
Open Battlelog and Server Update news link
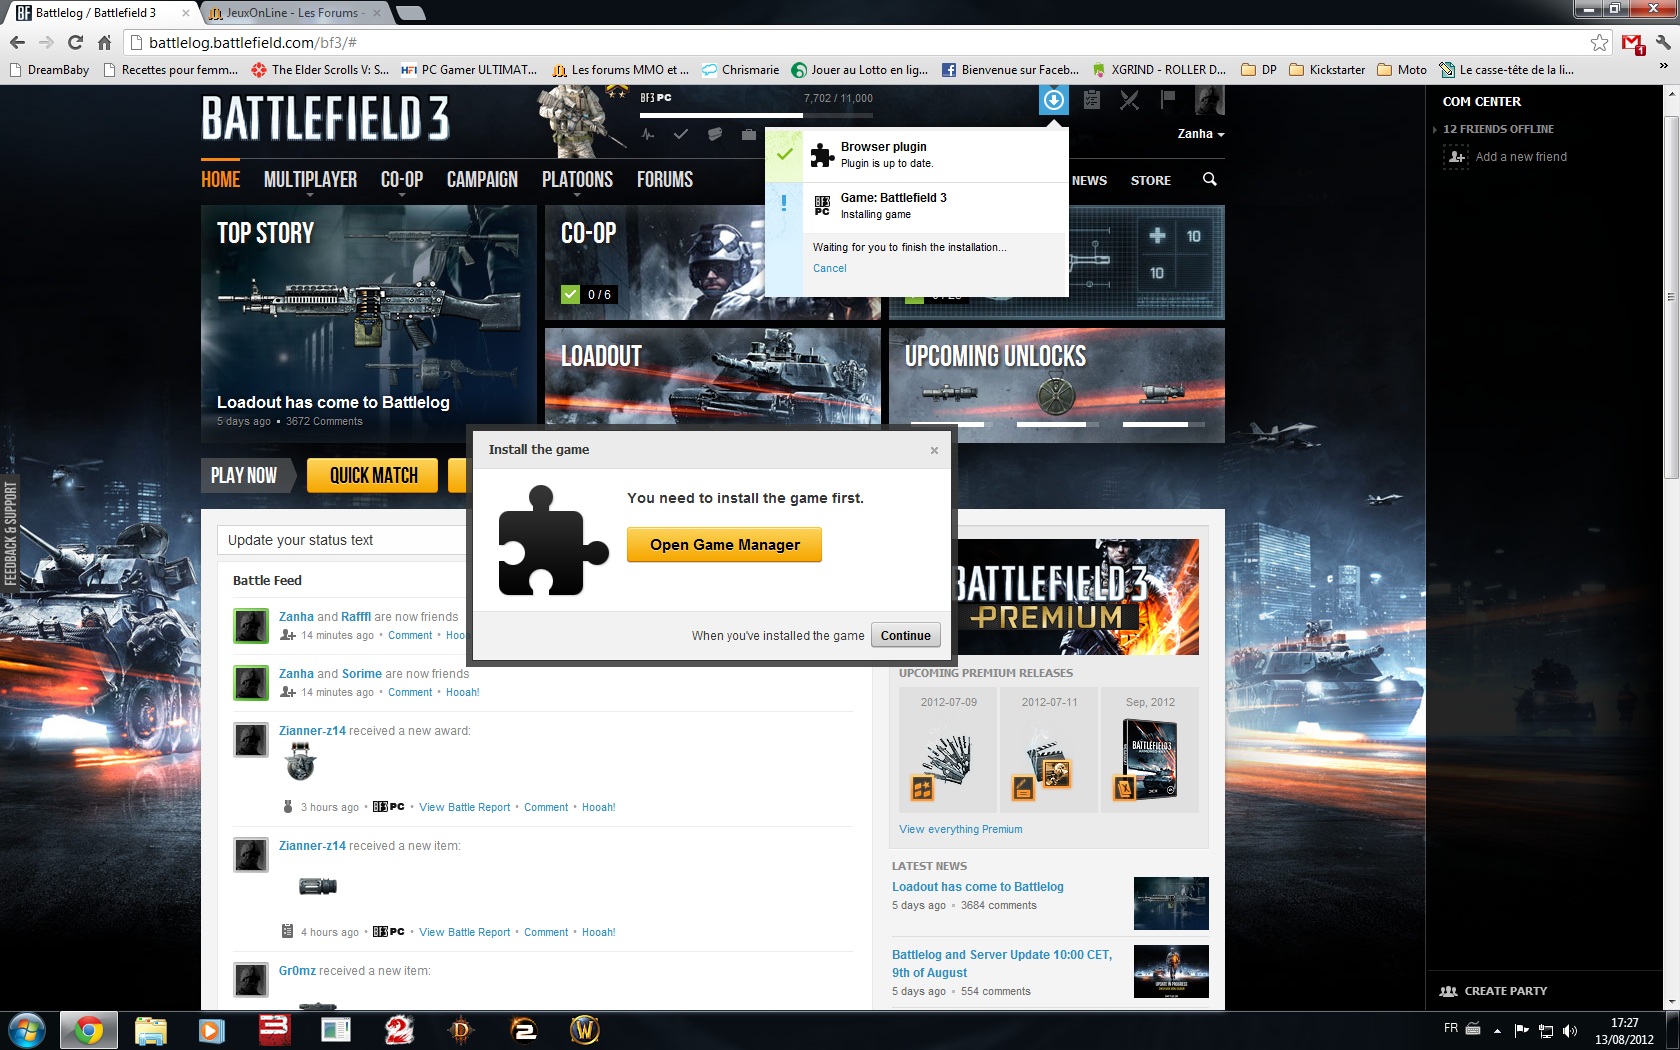click(x=1002, y=964)
